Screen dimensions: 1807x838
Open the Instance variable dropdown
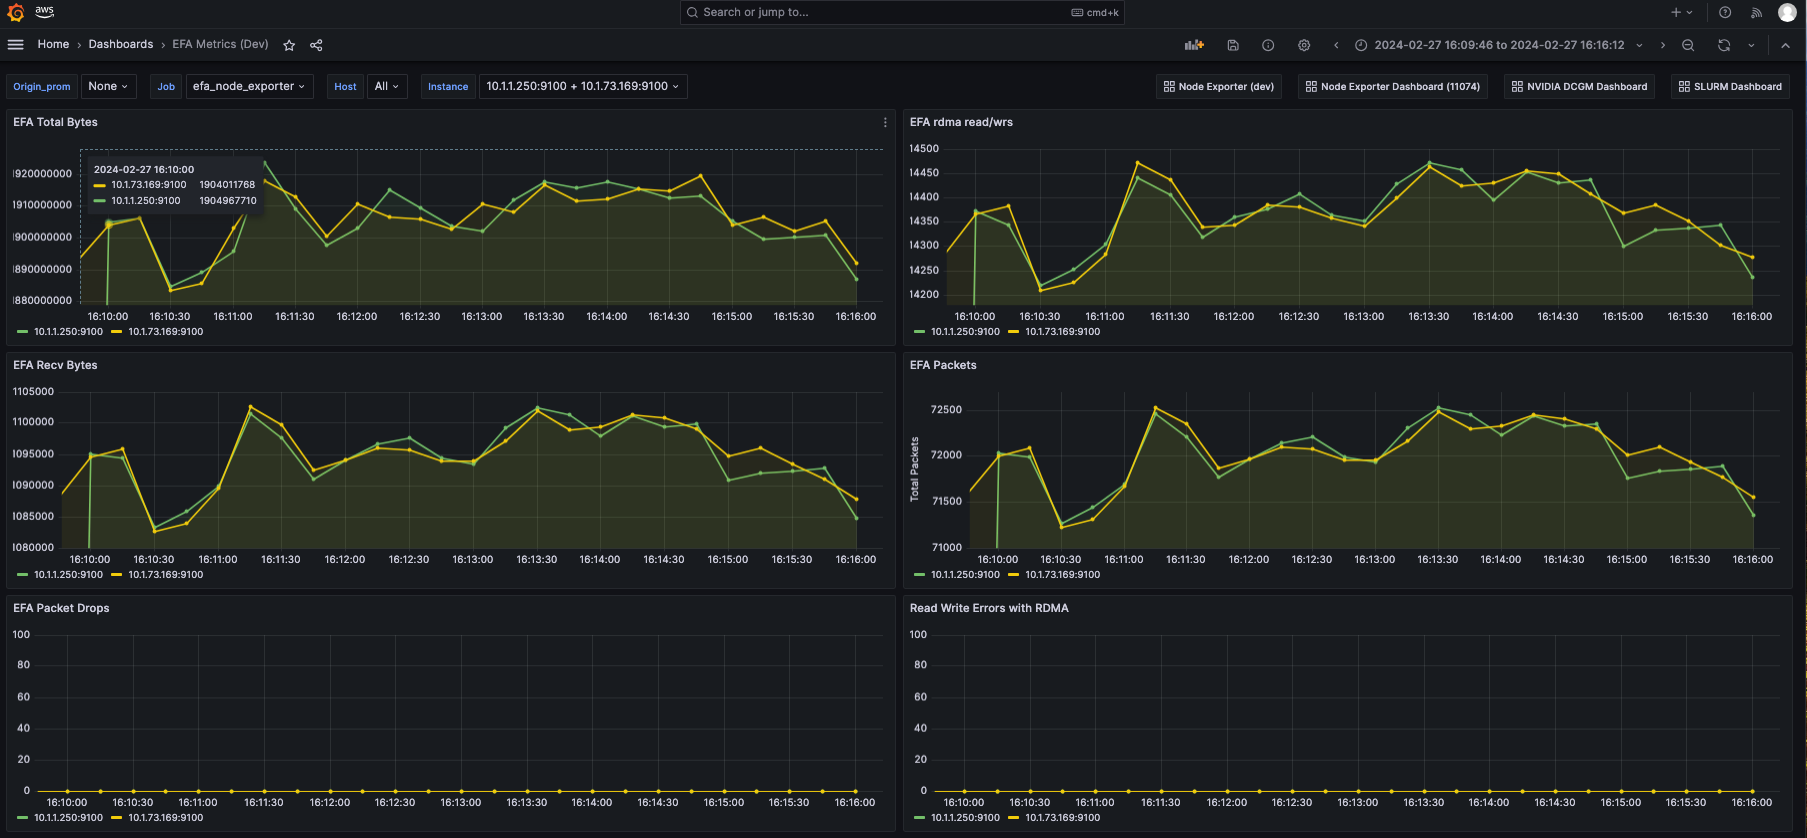tap(582, 87)
